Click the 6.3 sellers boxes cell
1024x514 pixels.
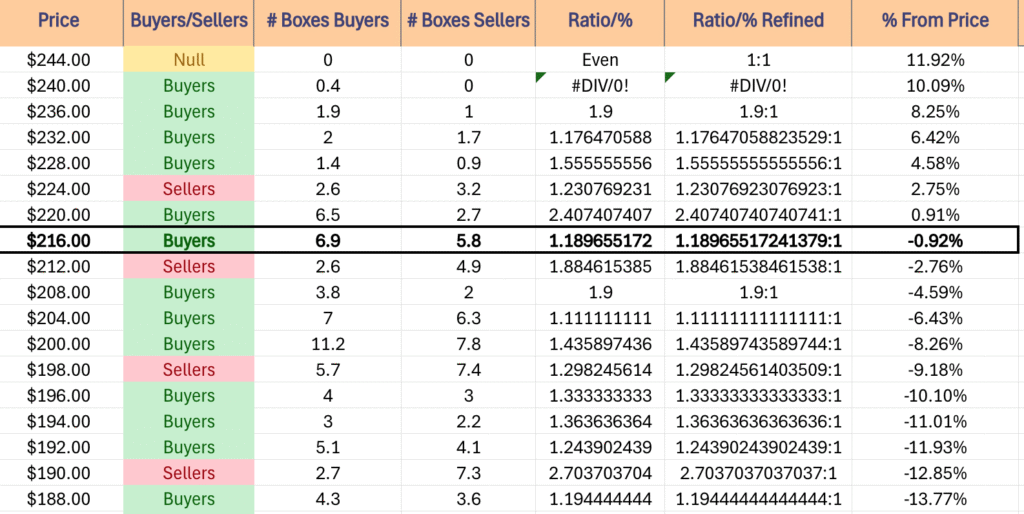tap(468, 319)
